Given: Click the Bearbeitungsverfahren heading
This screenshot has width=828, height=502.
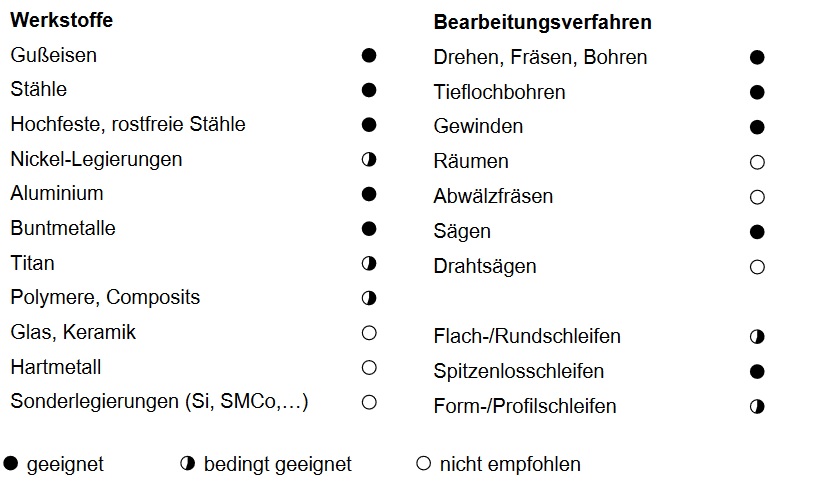Looking at the screenshot, I should (542, 22).
